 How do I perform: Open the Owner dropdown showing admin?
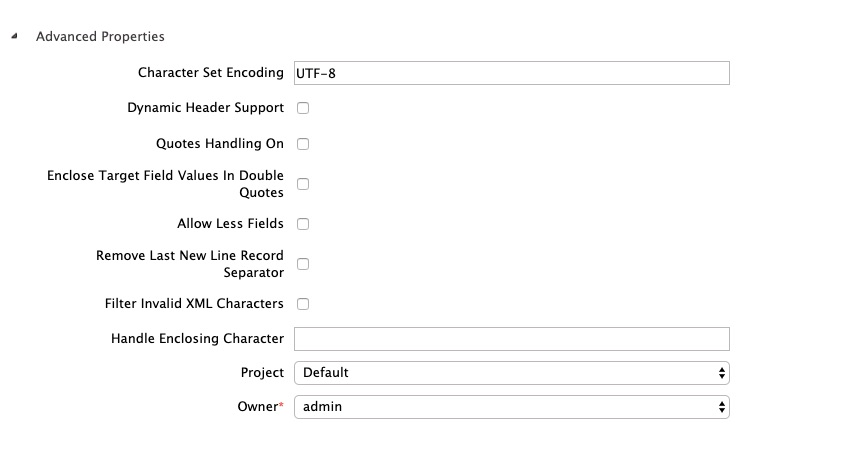click(511, 407)
